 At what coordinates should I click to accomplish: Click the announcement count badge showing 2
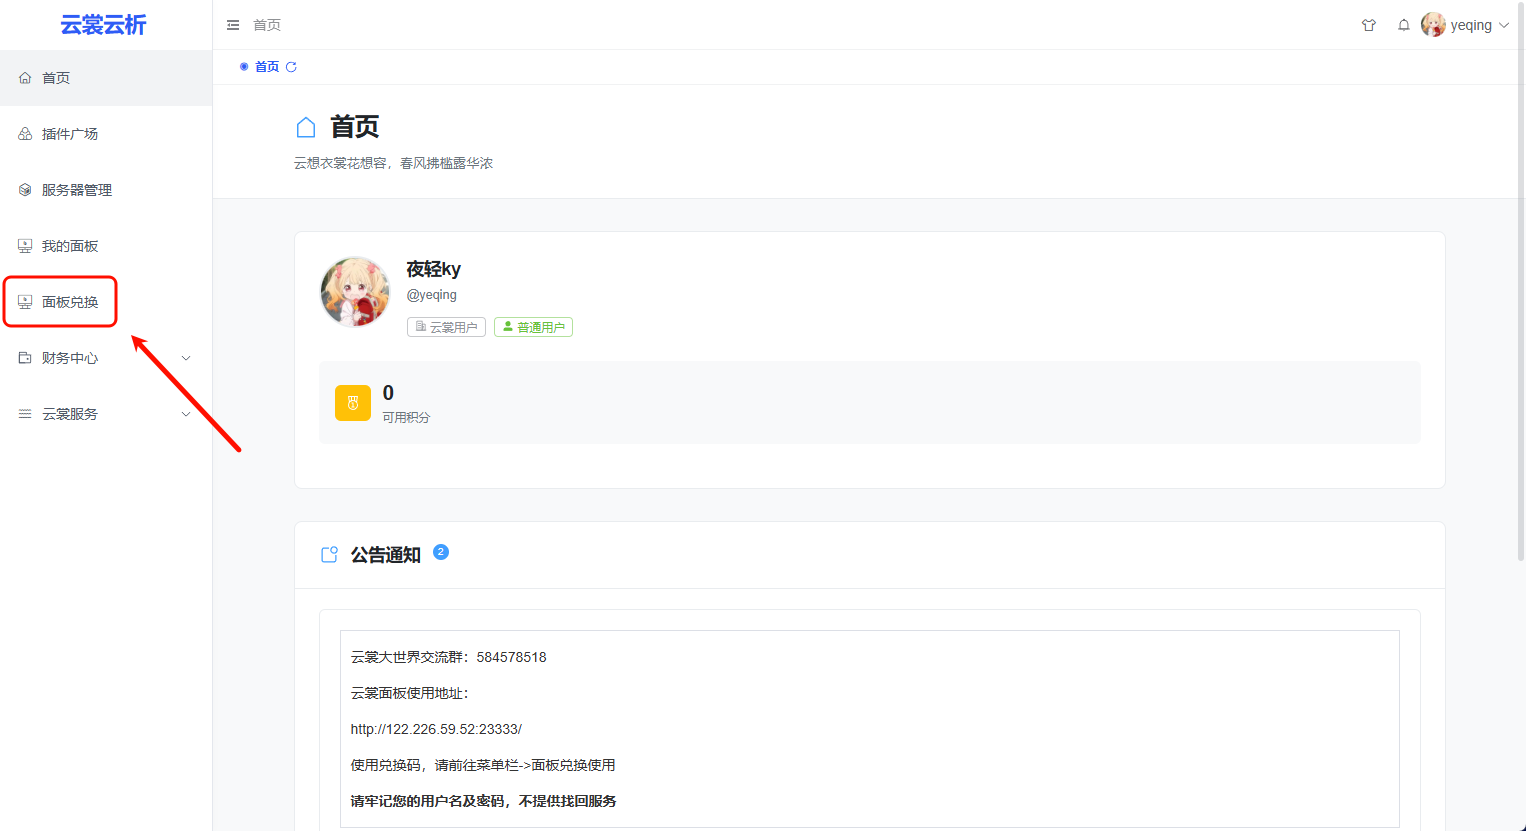coord(441,552)
